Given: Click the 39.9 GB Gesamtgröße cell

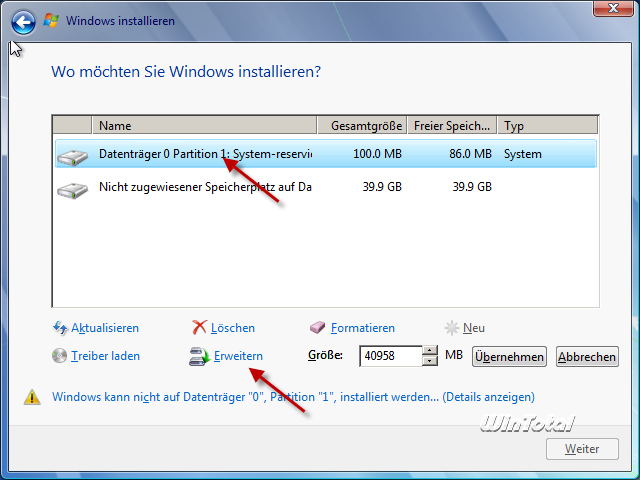Looking at the screenshot, I should 382,187.
